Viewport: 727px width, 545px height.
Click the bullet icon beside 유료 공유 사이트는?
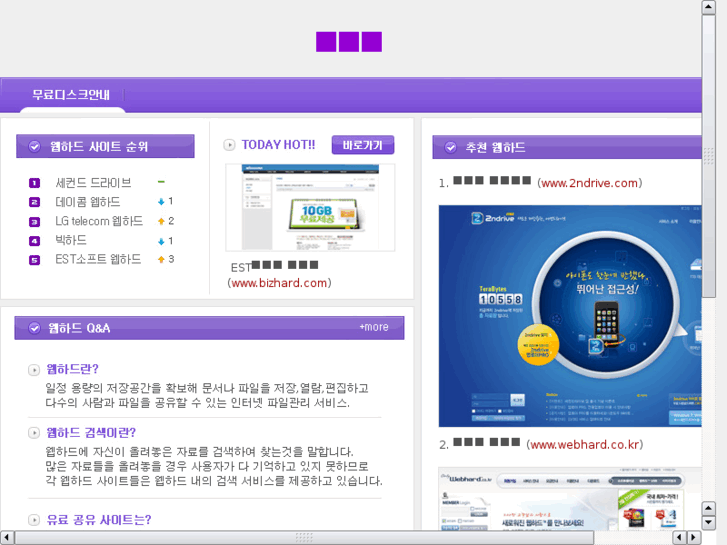[34, 520]
